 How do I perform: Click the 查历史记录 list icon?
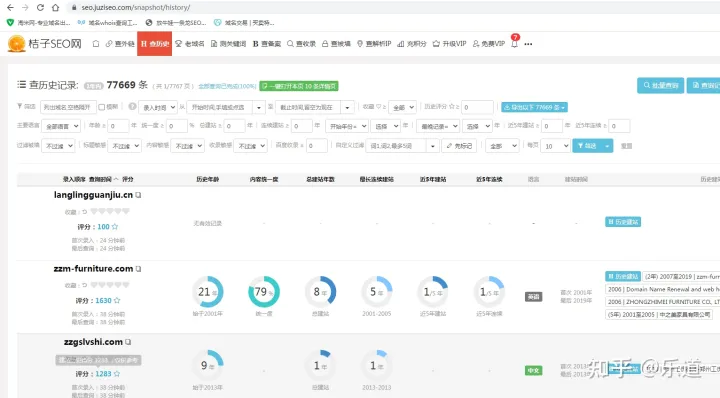21,85
